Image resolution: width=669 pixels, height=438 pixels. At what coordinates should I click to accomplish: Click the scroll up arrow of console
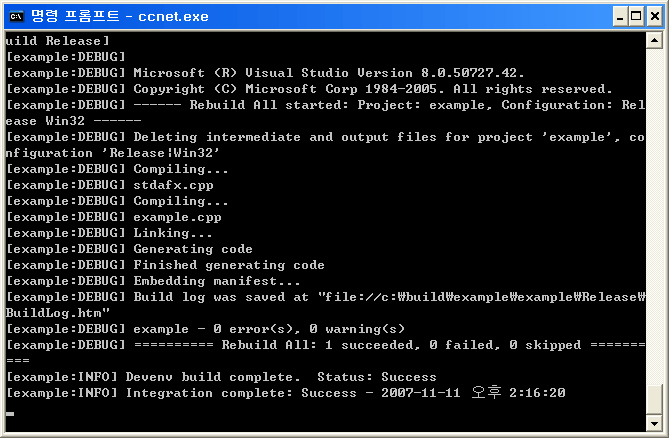(653, 41)
